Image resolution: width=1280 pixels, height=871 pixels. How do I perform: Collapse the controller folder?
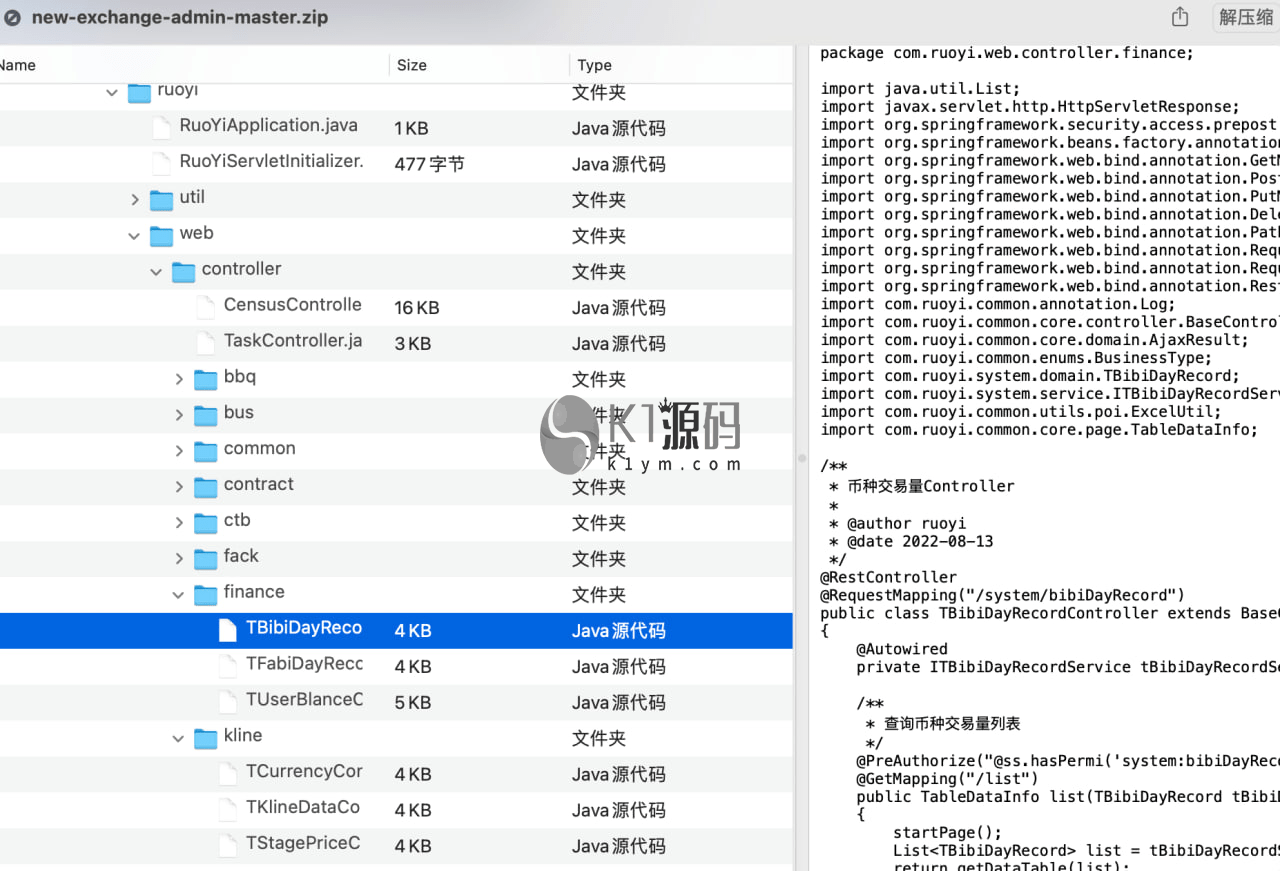click(156, 272)
